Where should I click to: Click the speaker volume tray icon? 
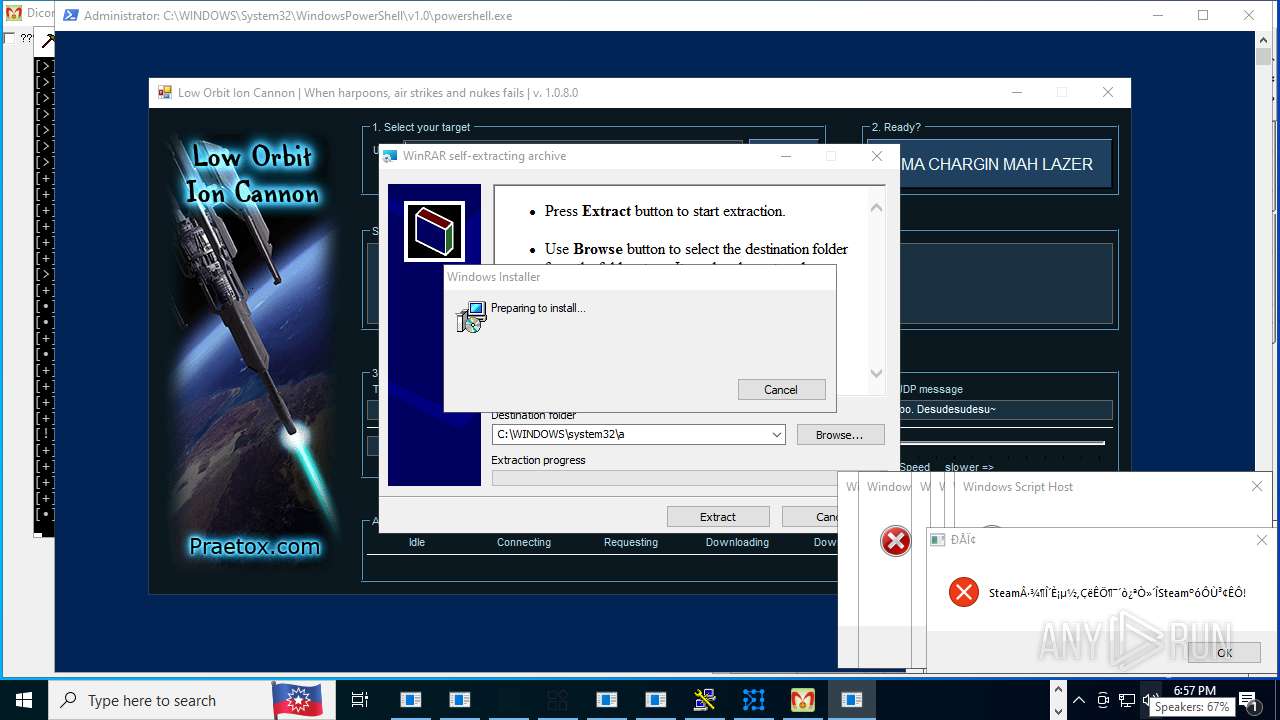[x=1151, y=700]
